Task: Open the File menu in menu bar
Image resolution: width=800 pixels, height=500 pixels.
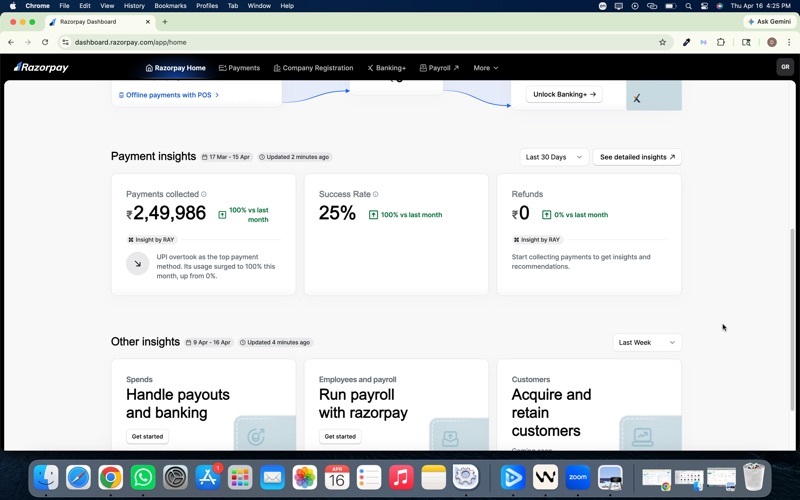Action: click(x=64, y=6)
